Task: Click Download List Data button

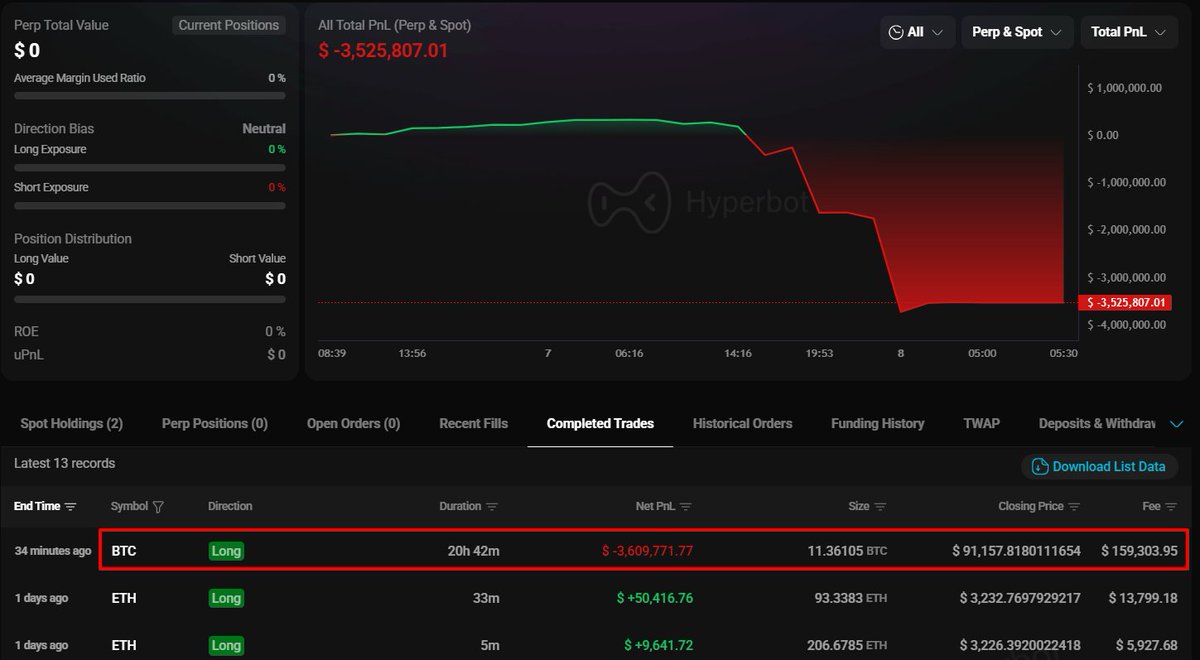Action: tap(1101, 467)
